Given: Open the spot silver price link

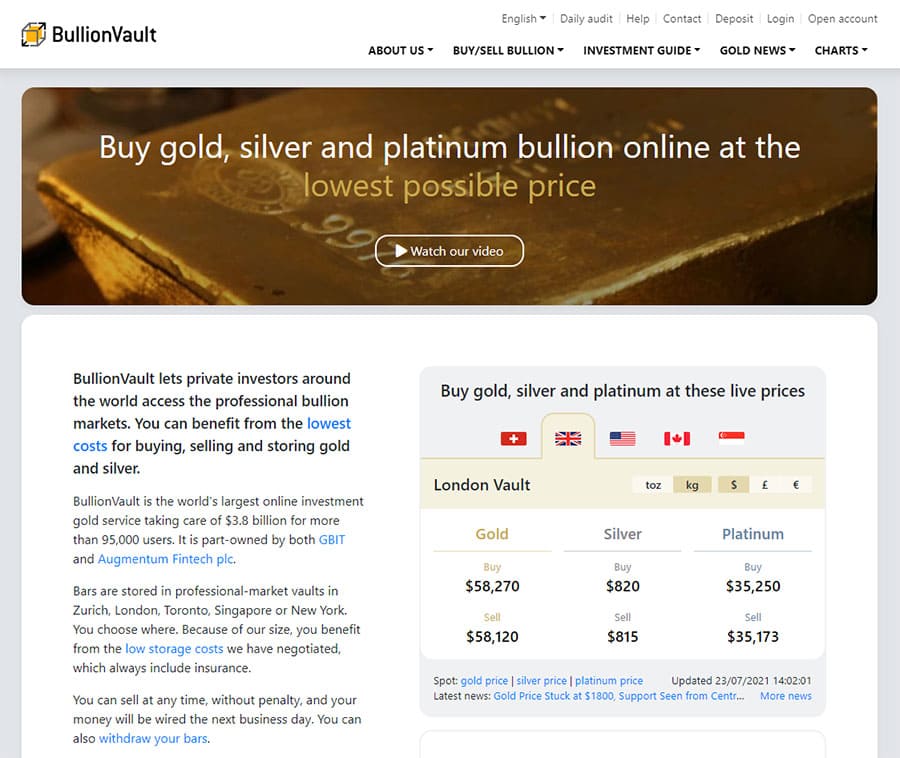Looking at the screenshot, I should [x=541, y=681].
